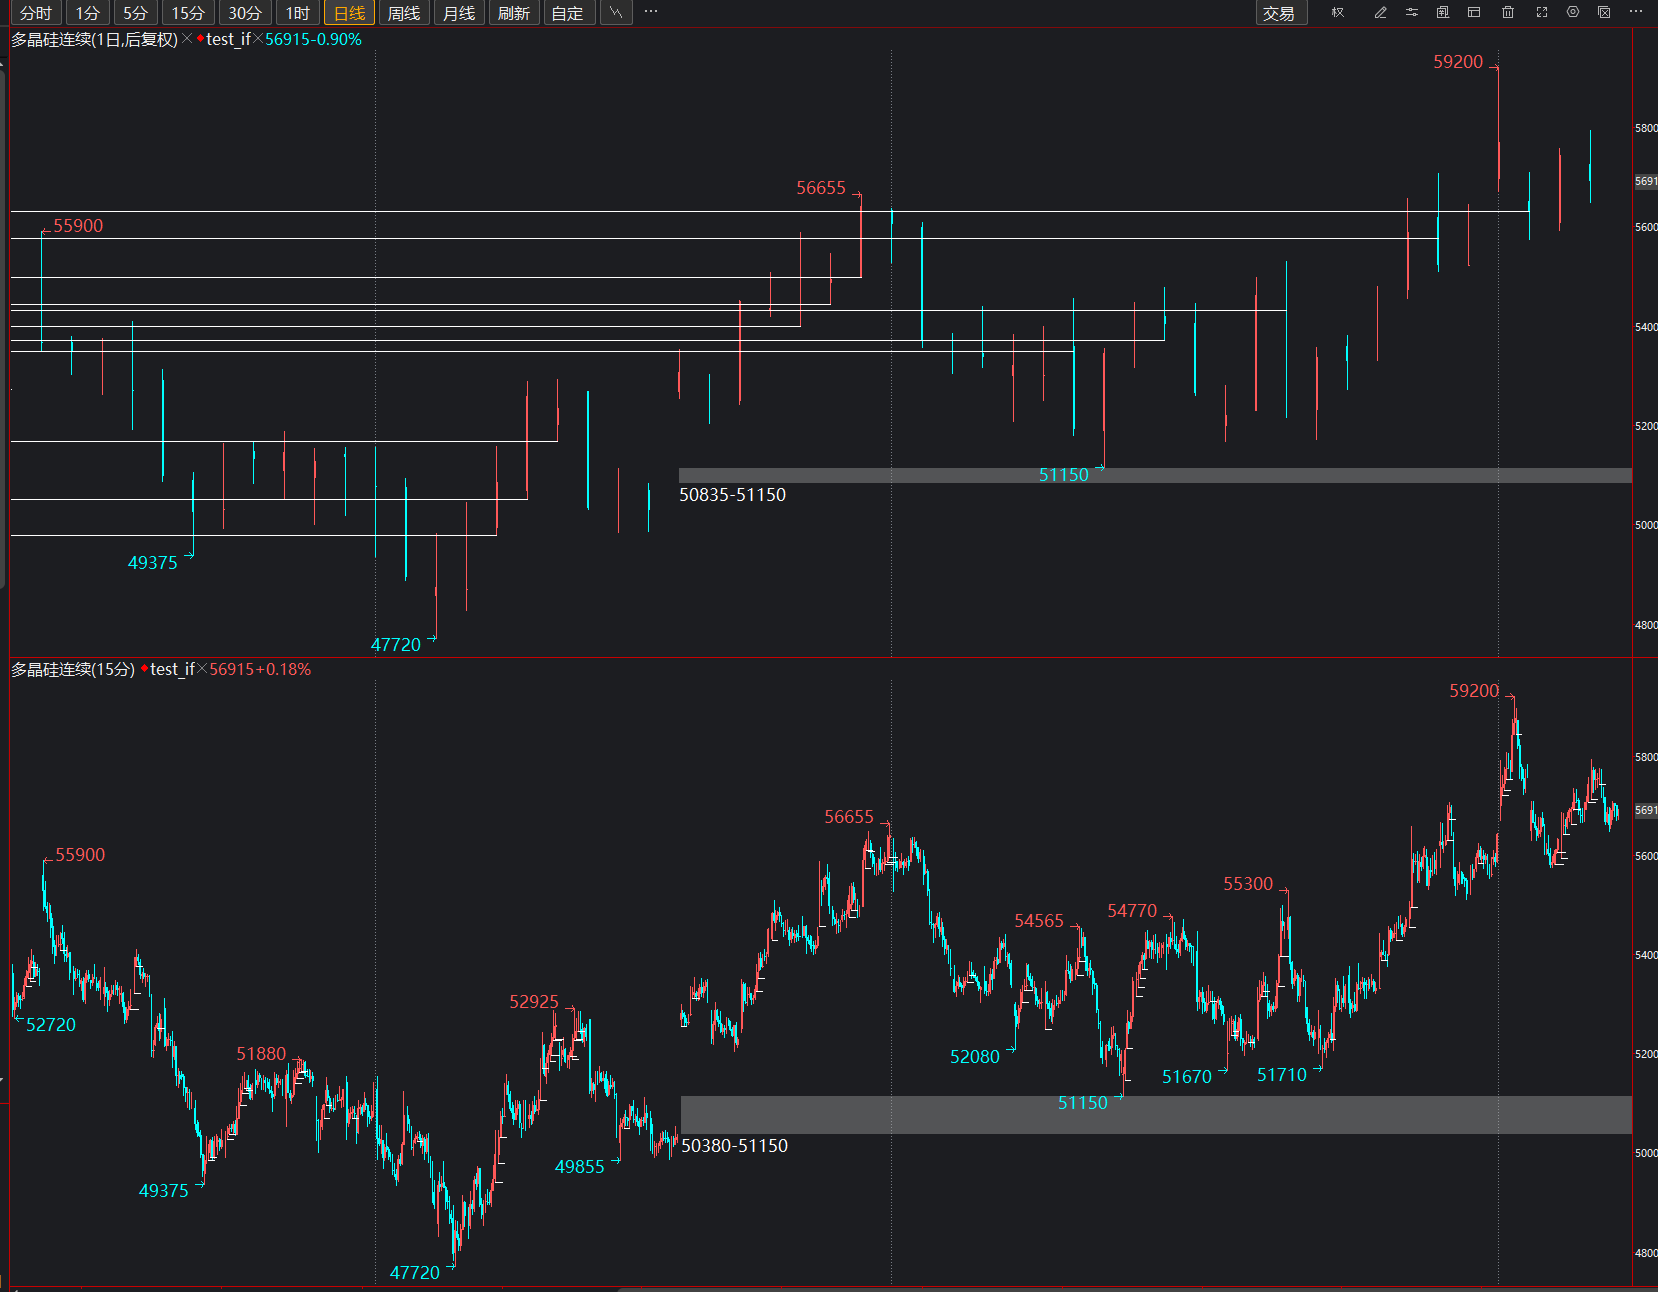Viewport: 1658px width, 1292px height.
Task: Switch to the 15分 period tab
Action: coord(187,13)
